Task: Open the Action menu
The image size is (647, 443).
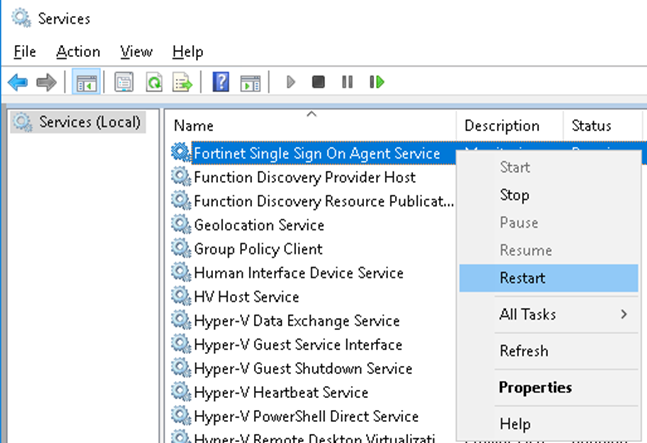Action: point(78,51)
